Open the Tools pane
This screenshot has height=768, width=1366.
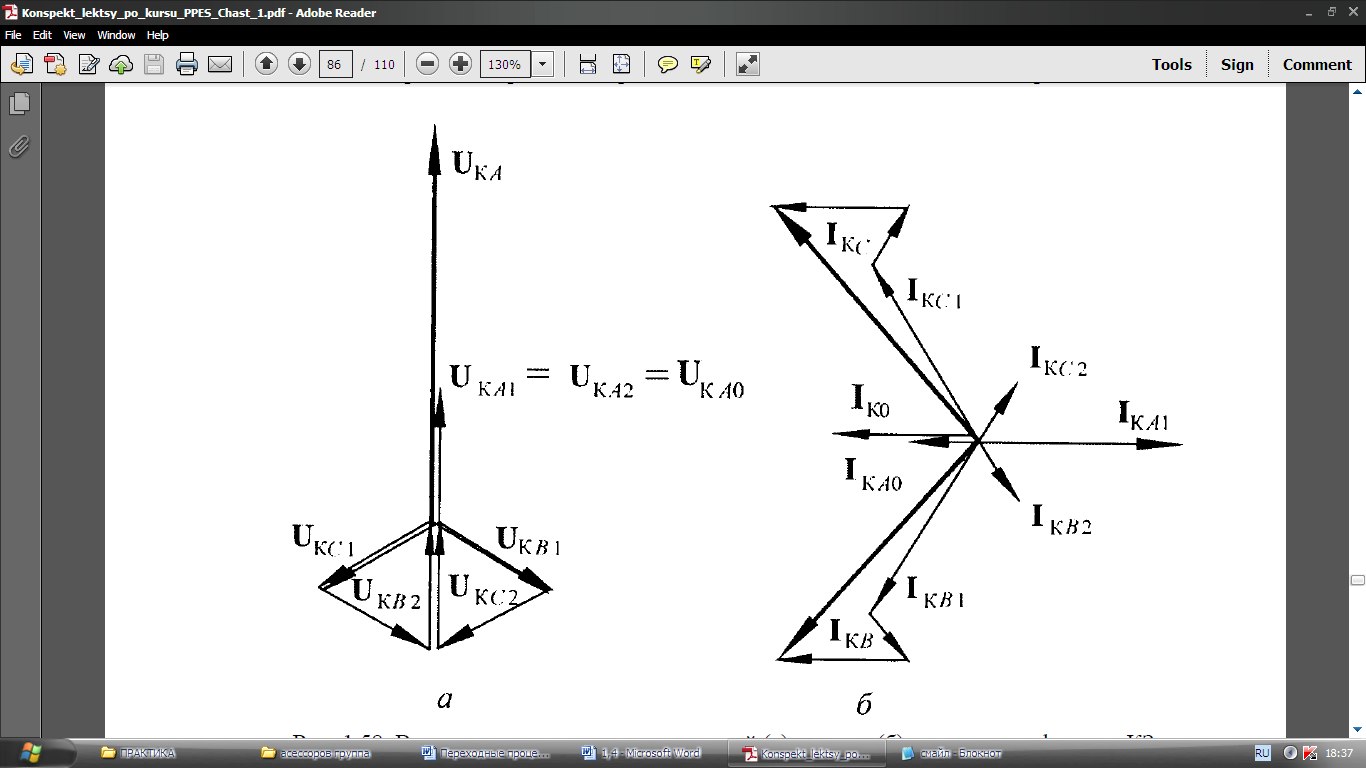(1171, 64)
